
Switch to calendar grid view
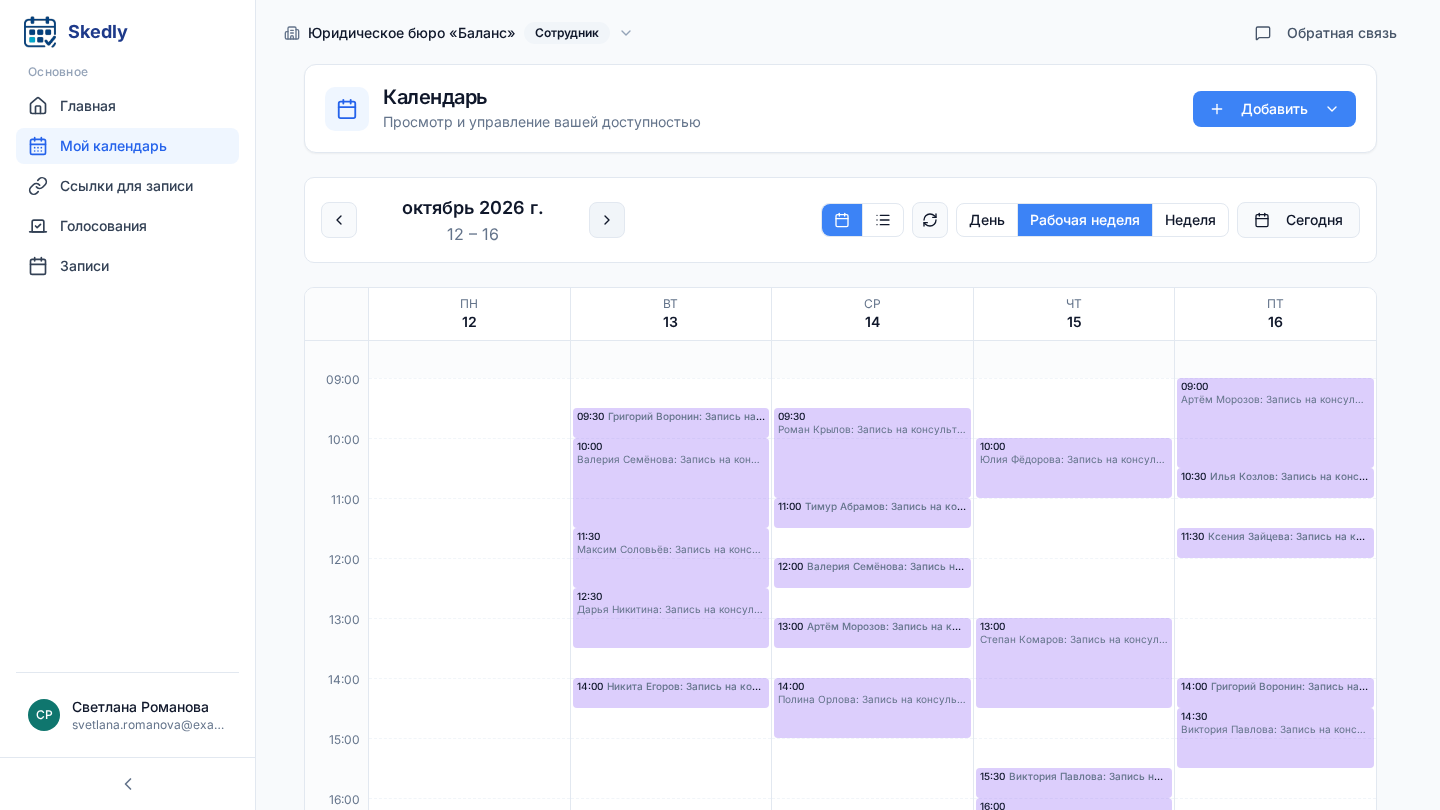tap(842, 220)
